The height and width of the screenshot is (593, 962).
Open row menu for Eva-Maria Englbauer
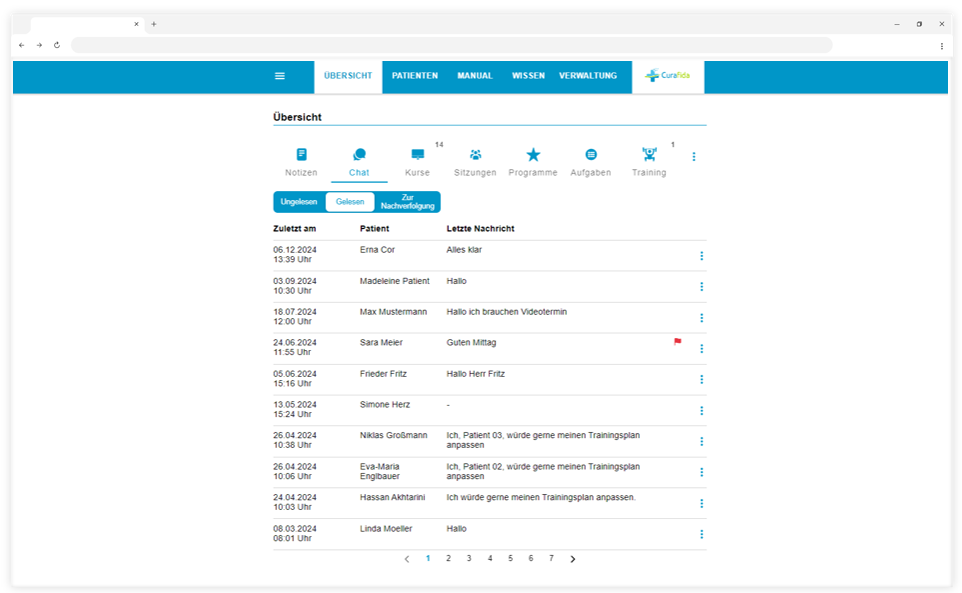701,472
